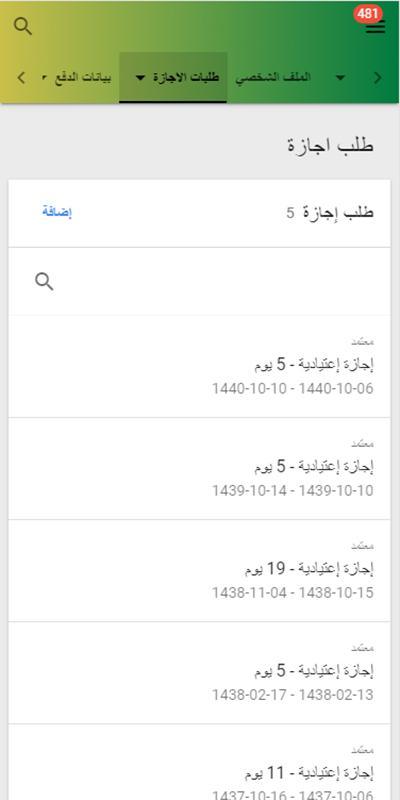400x800 pixels.
Task: Open the hamburger menu with 481 badge
Action: [376, 28]
